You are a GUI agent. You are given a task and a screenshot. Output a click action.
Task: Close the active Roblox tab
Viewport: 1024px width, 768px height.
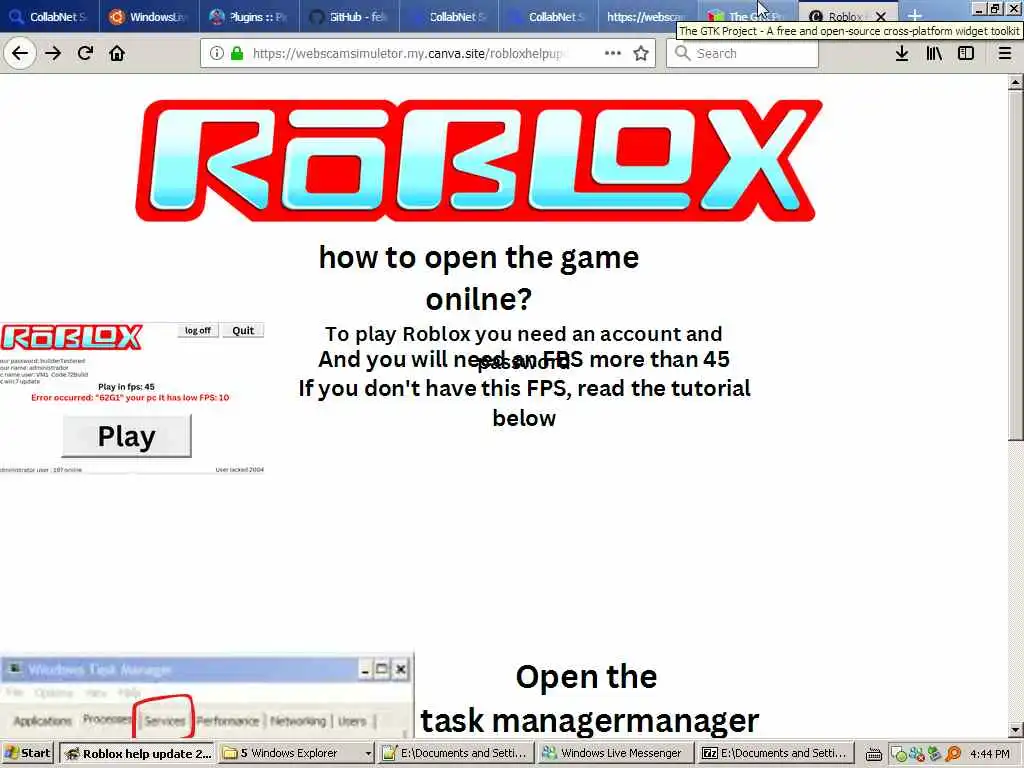881,16
